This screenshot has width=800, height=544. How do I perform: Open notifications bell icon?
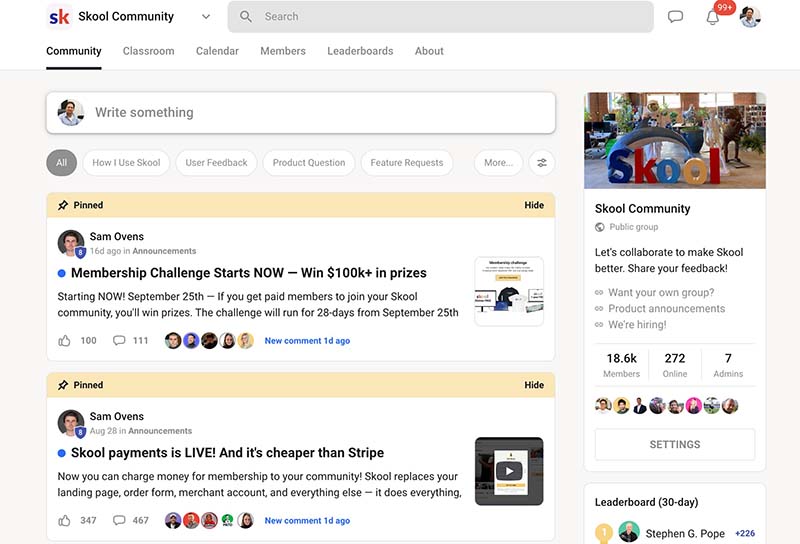713,17
